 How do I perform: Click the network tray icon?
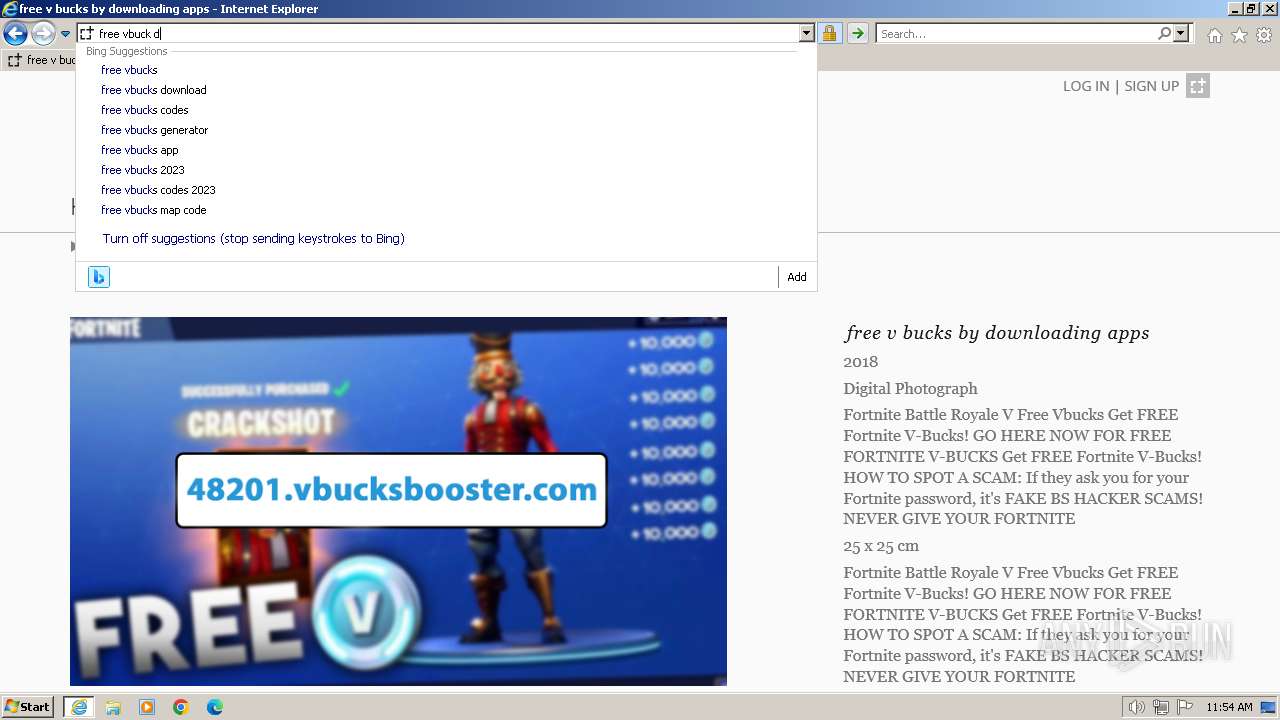tap(1161, 707)
